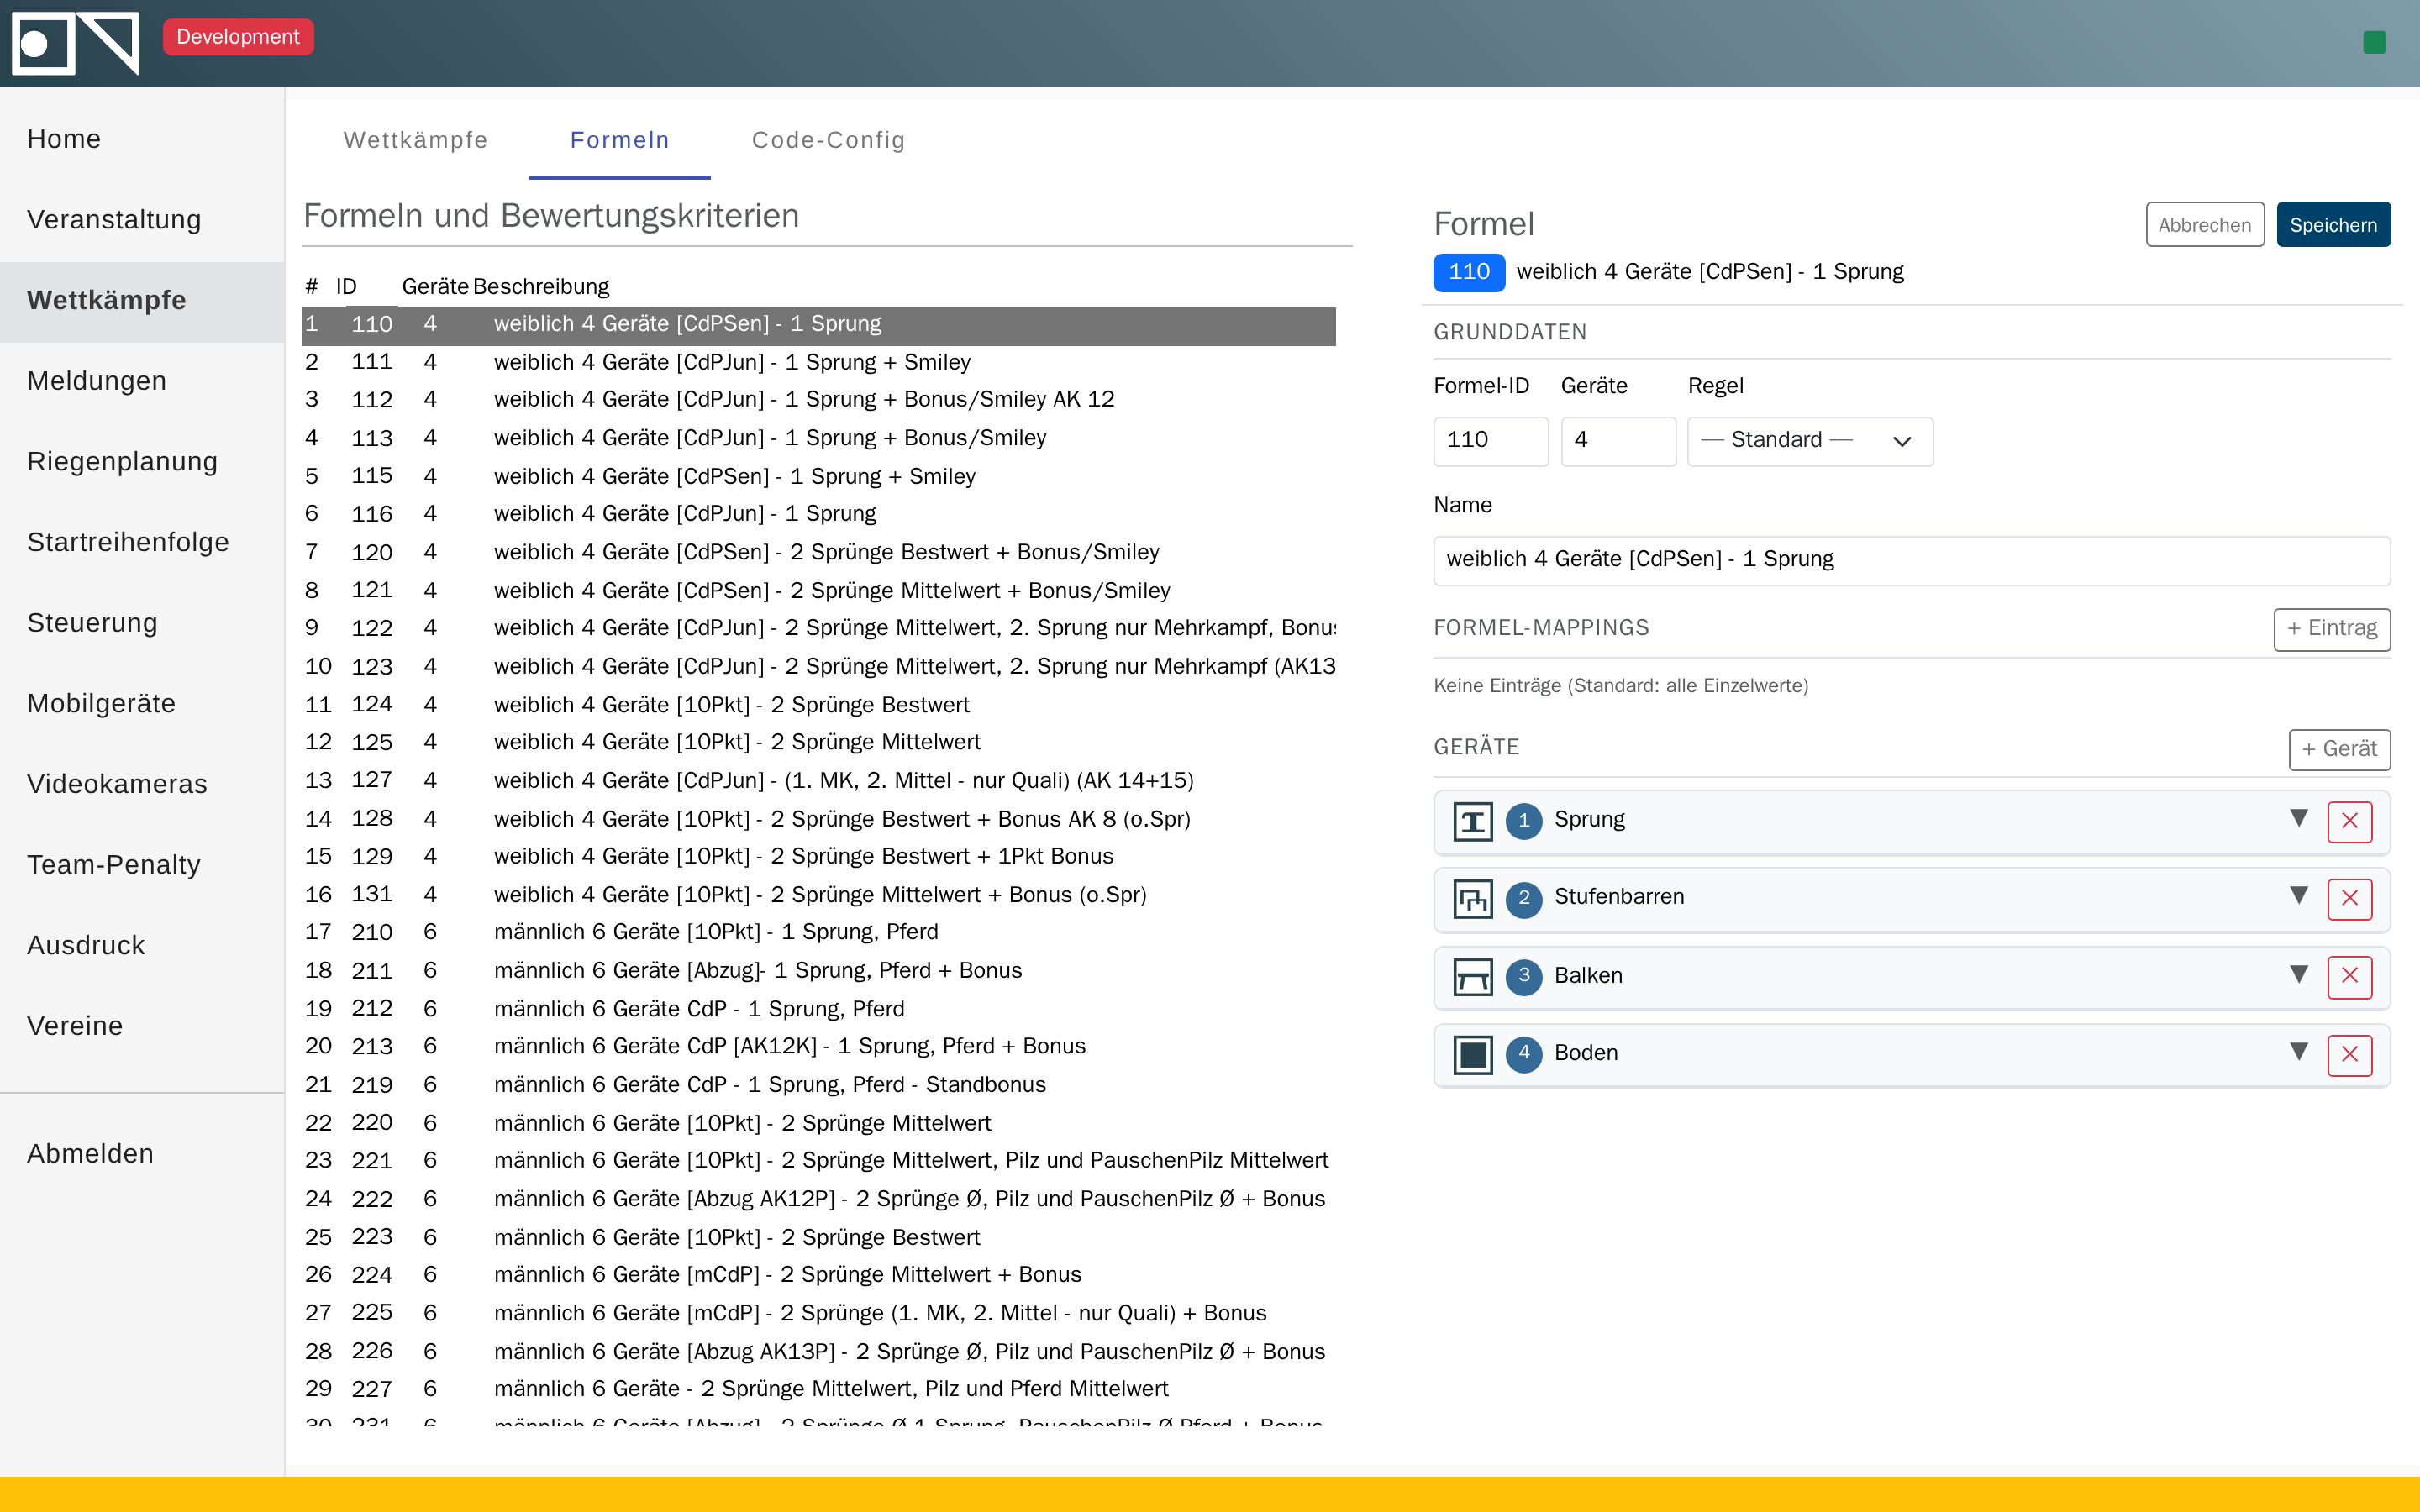Viewport: 2420px width, 1512px height.
Task: Select formula 120 2 Sprünge Bestwert + Bonus/Smiley
Action: (x=819, y=553)
